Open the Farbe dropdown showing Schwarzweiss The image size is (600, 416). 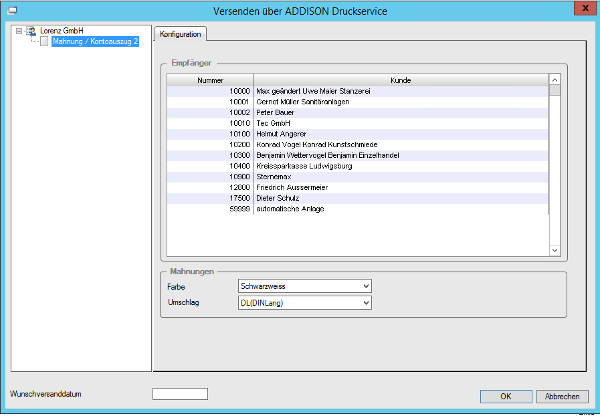point(305,286)
